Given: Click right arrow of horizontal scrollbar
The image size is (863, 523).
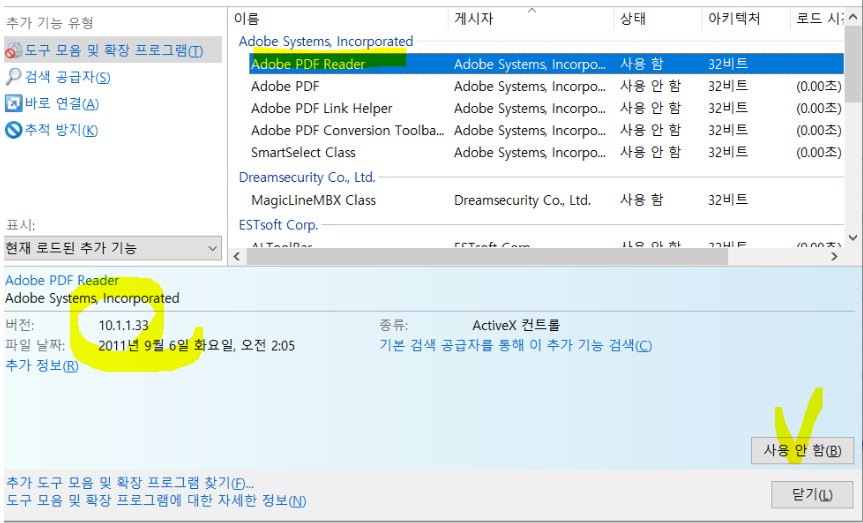Looking at the screenshot, I should (x=834, y=257).
